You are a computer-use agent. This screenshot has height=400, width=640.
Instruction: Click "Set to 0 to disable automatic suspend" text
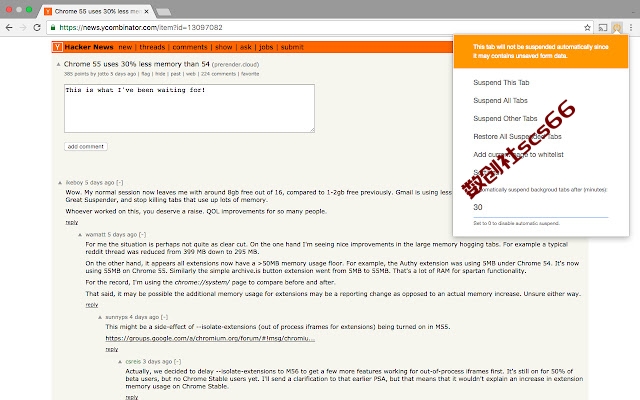point(516,223)
